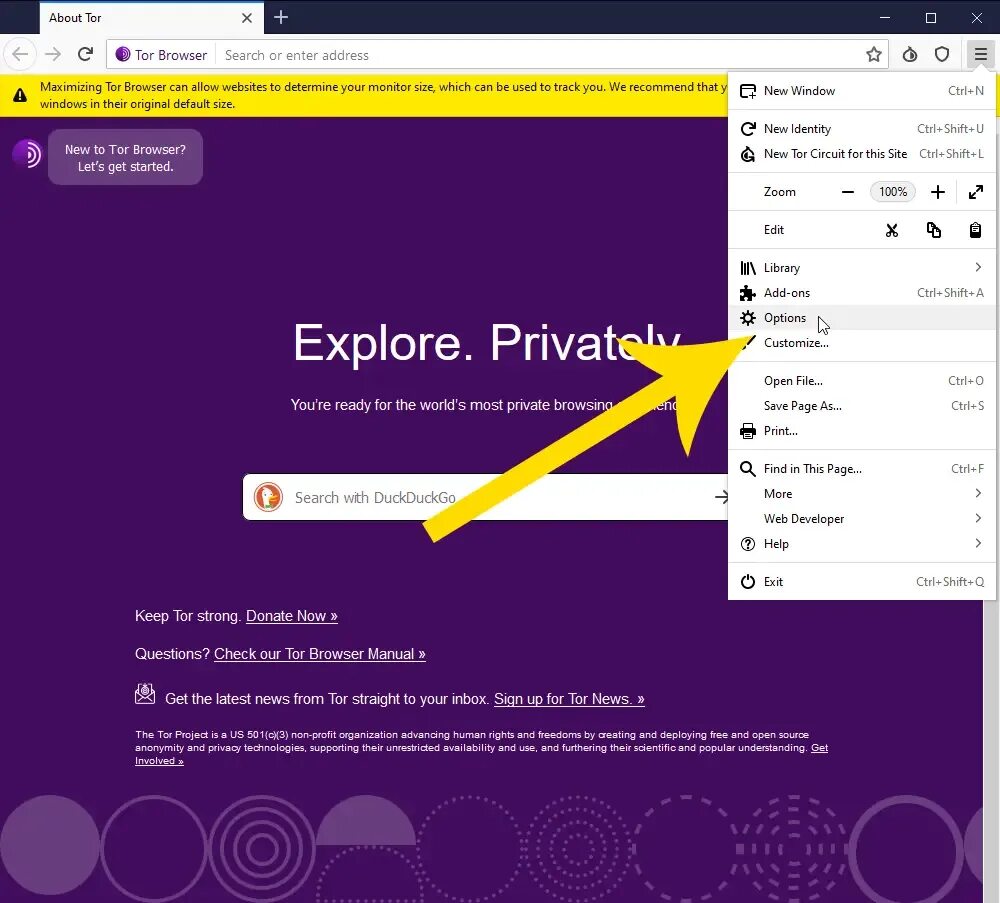Click the newsletter envelope icon

coord(145,694)
